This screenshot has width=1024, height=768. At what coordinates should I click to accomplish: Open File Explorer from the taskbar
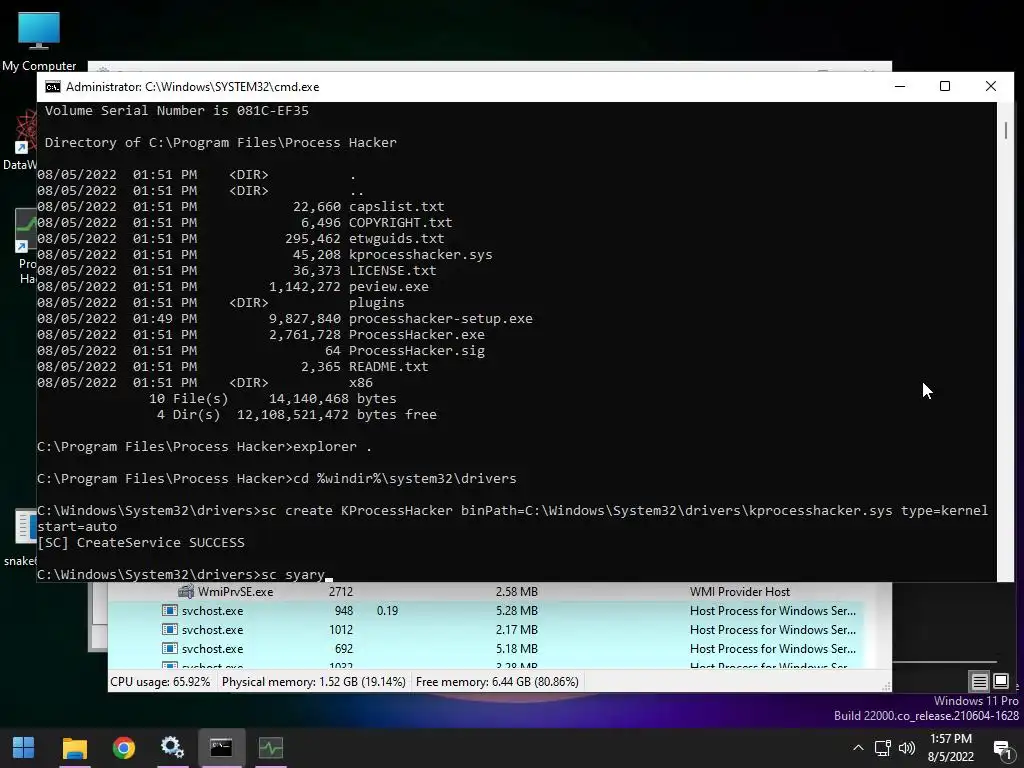(x=74, y=747)
